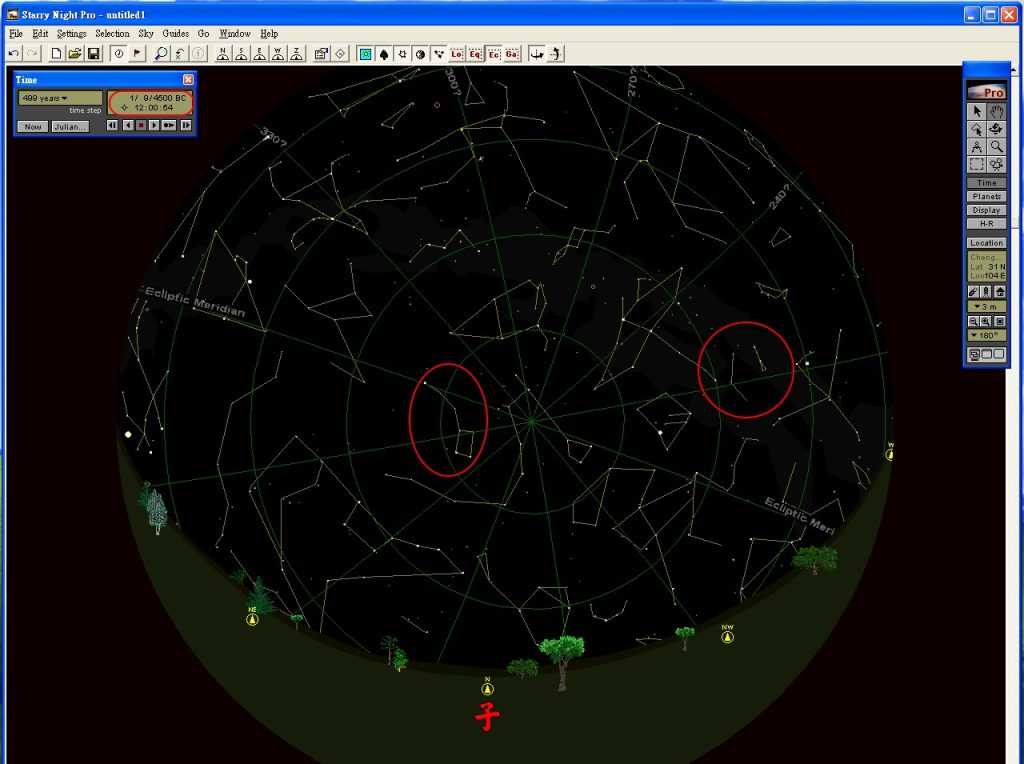Click the save file toolbar icon
The width and height of the screenshot is (1024, 764).
pos(93,54)
